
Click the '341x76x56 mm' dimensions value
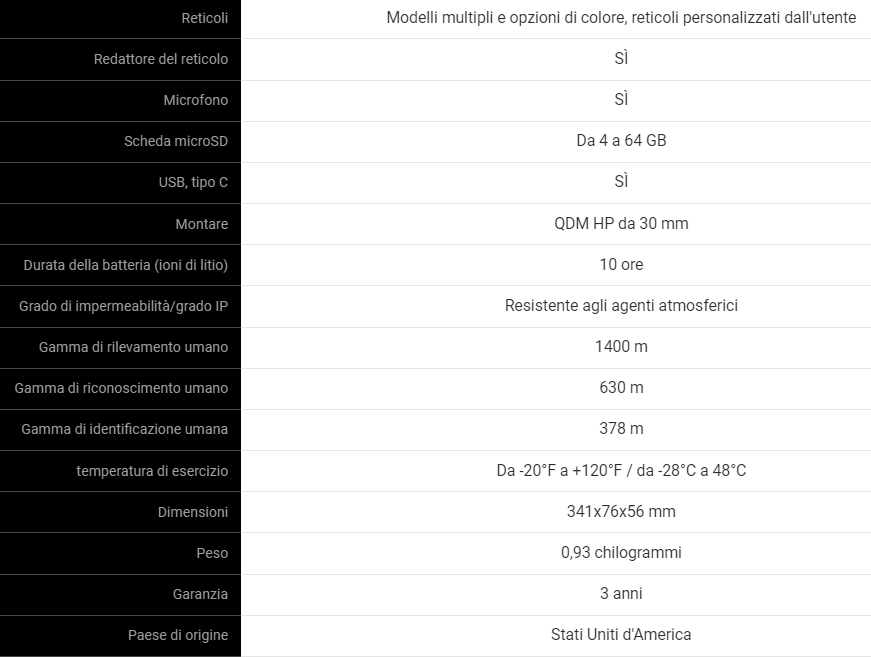click(621, 511)
